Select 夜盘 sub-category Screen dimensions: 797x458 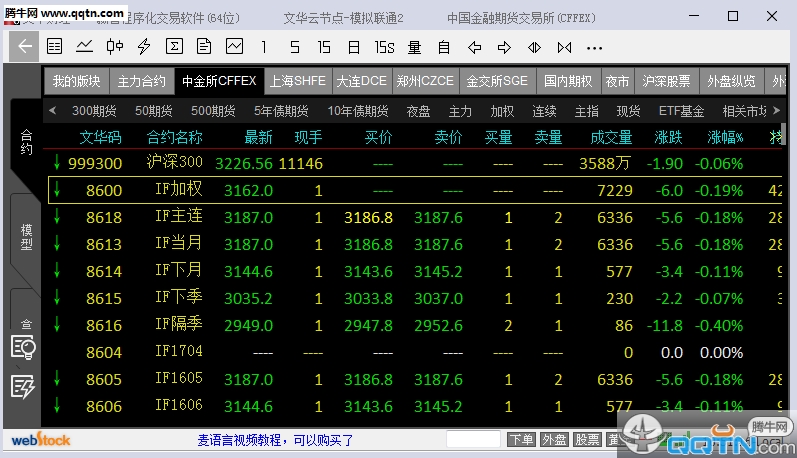(418, 111)
